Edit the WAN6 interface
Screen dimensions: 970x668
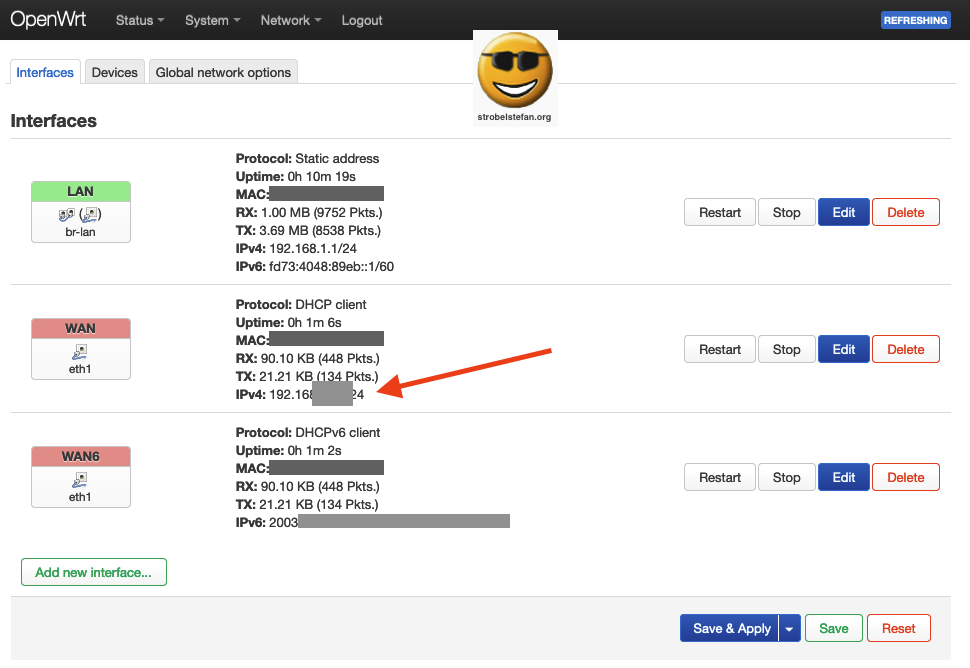click(x=844, y=477)
